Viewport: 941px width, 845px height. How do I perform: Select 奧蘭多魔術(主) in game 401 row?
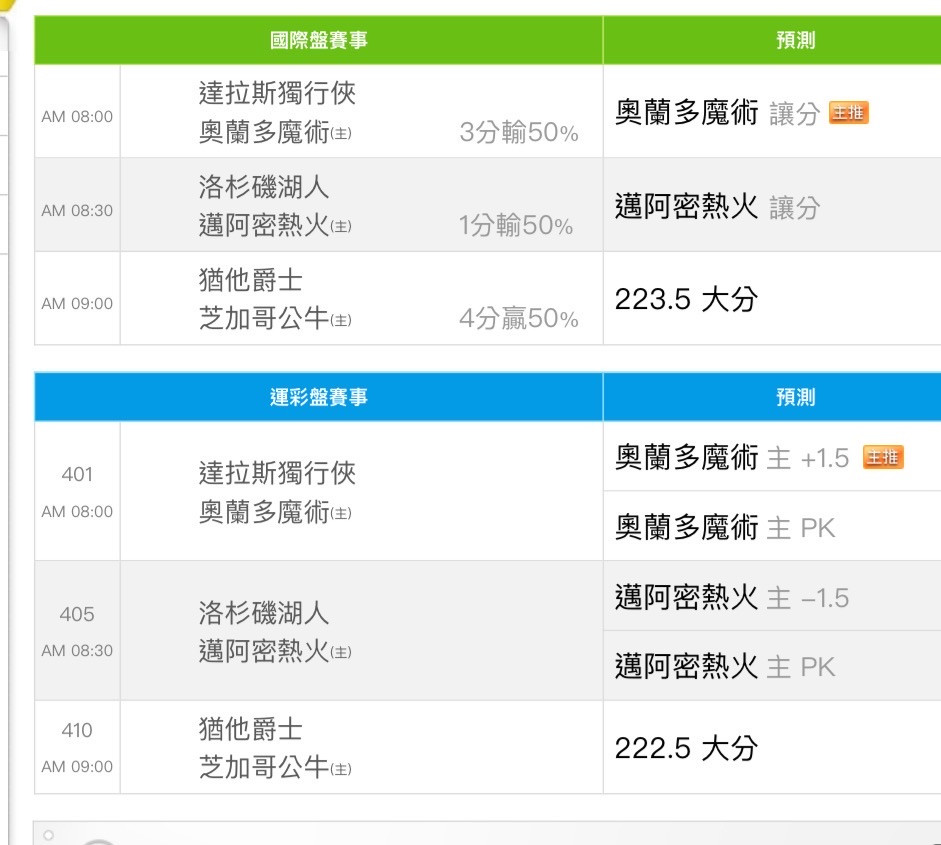[275, 512]
